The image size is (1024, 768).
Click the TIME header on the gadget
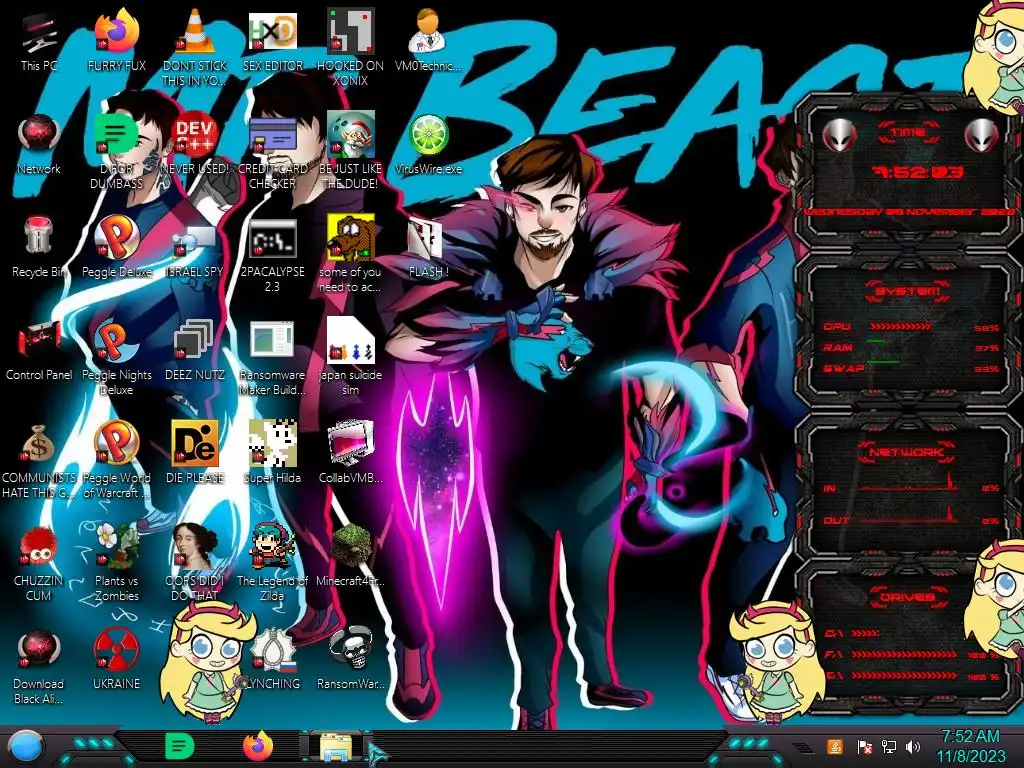coord(908,133)
